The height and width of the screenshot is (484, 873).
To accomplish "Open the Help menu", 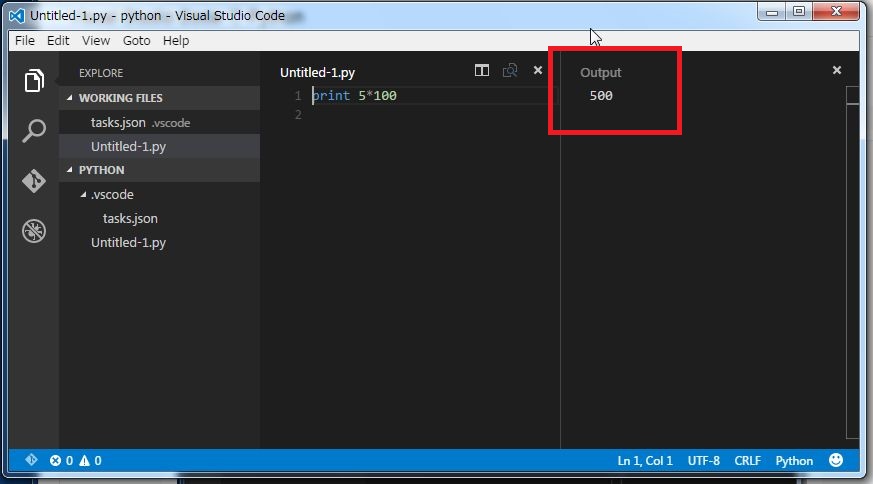I will 176,41.
